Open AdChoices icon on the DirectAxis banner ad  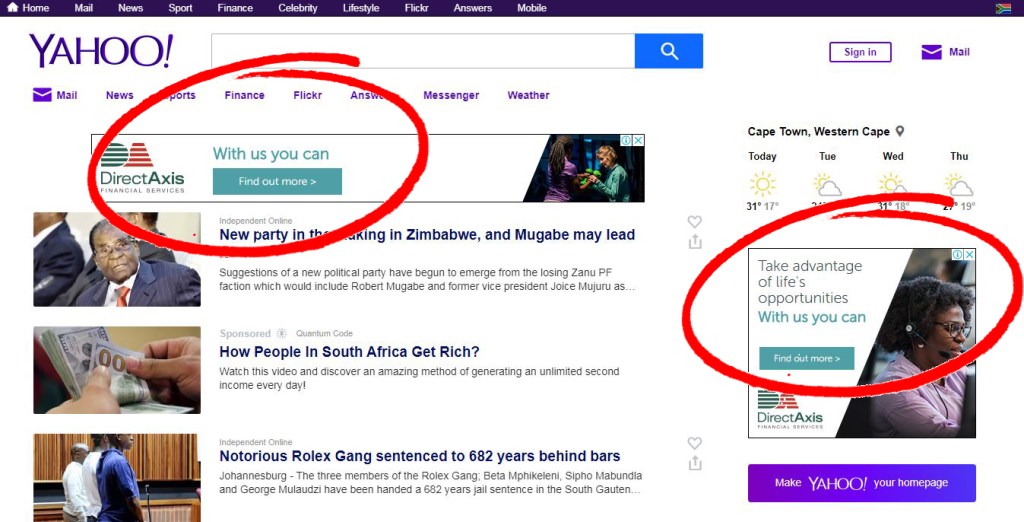pyautogui.click(x=626, y=141)
